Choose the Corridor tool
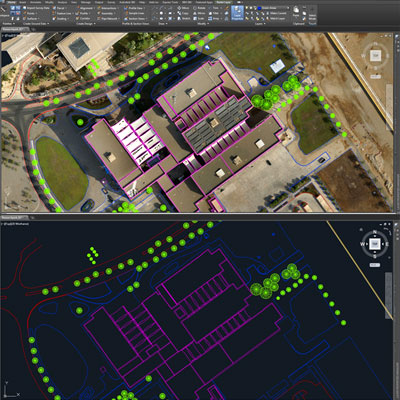 click(x=84, y=19)
